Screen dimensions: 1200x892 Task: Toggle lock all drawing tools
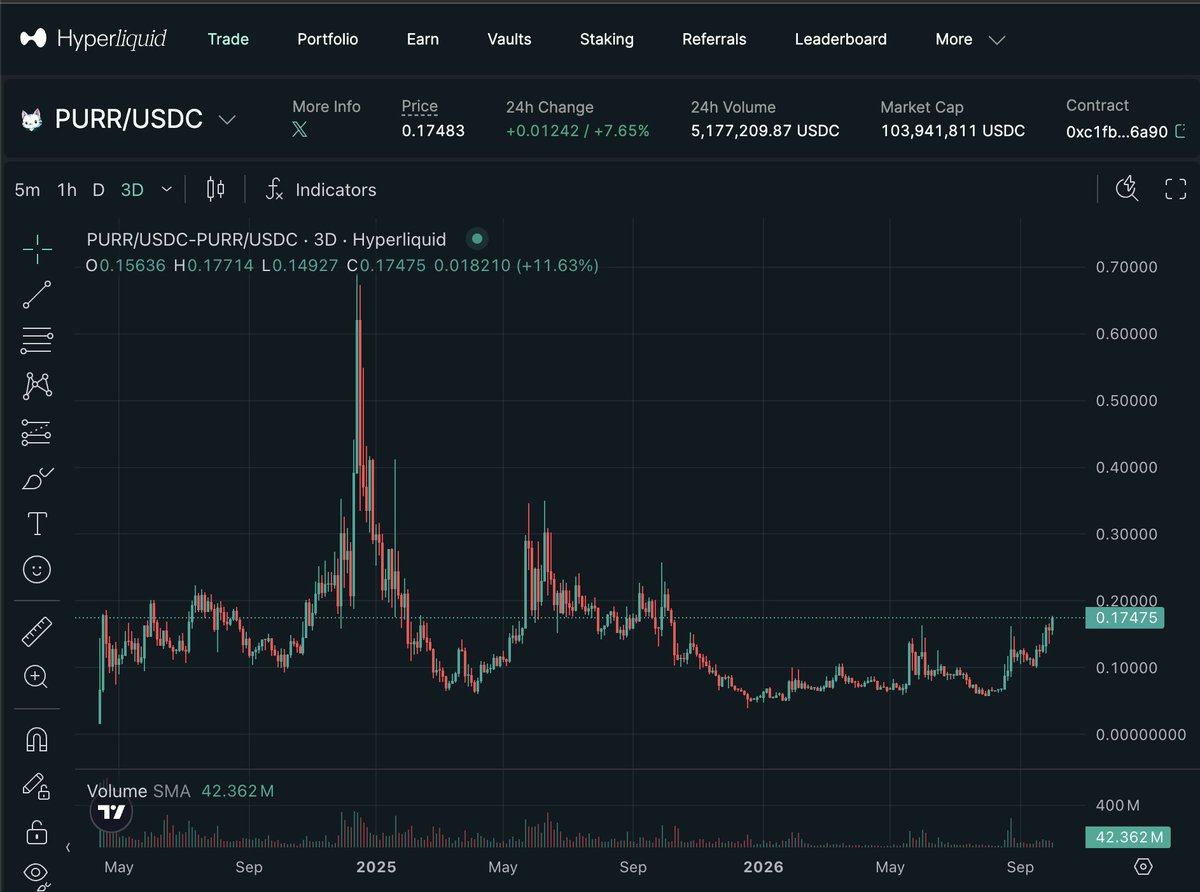pos(37,831)
